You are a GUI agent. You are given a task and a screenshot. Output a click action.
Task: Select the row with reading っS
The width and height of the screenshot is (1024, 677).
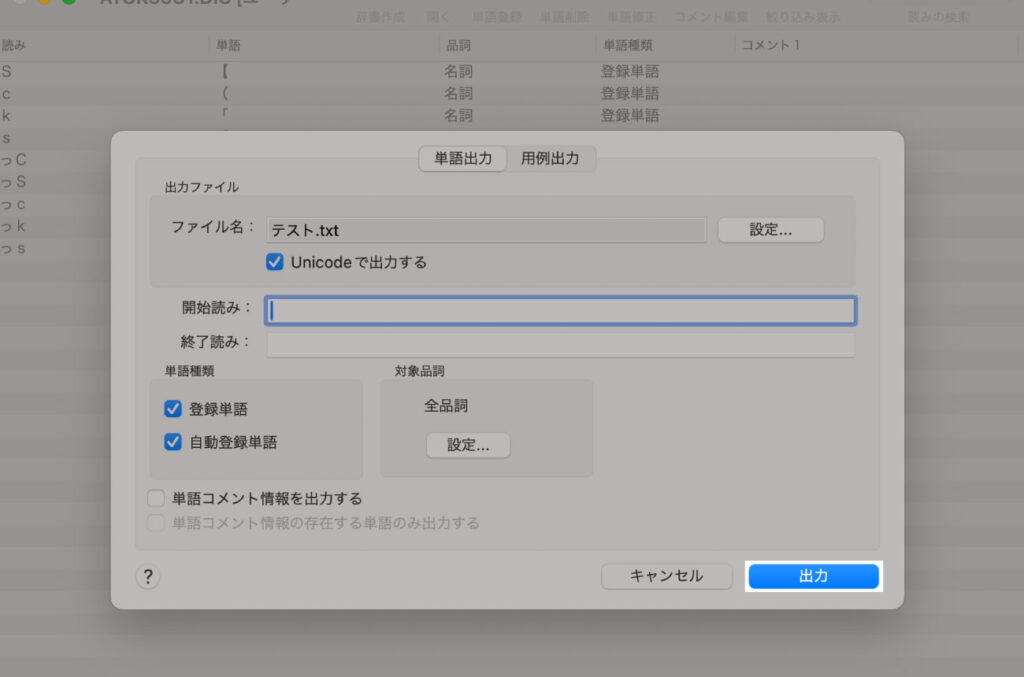pos(56,181)
